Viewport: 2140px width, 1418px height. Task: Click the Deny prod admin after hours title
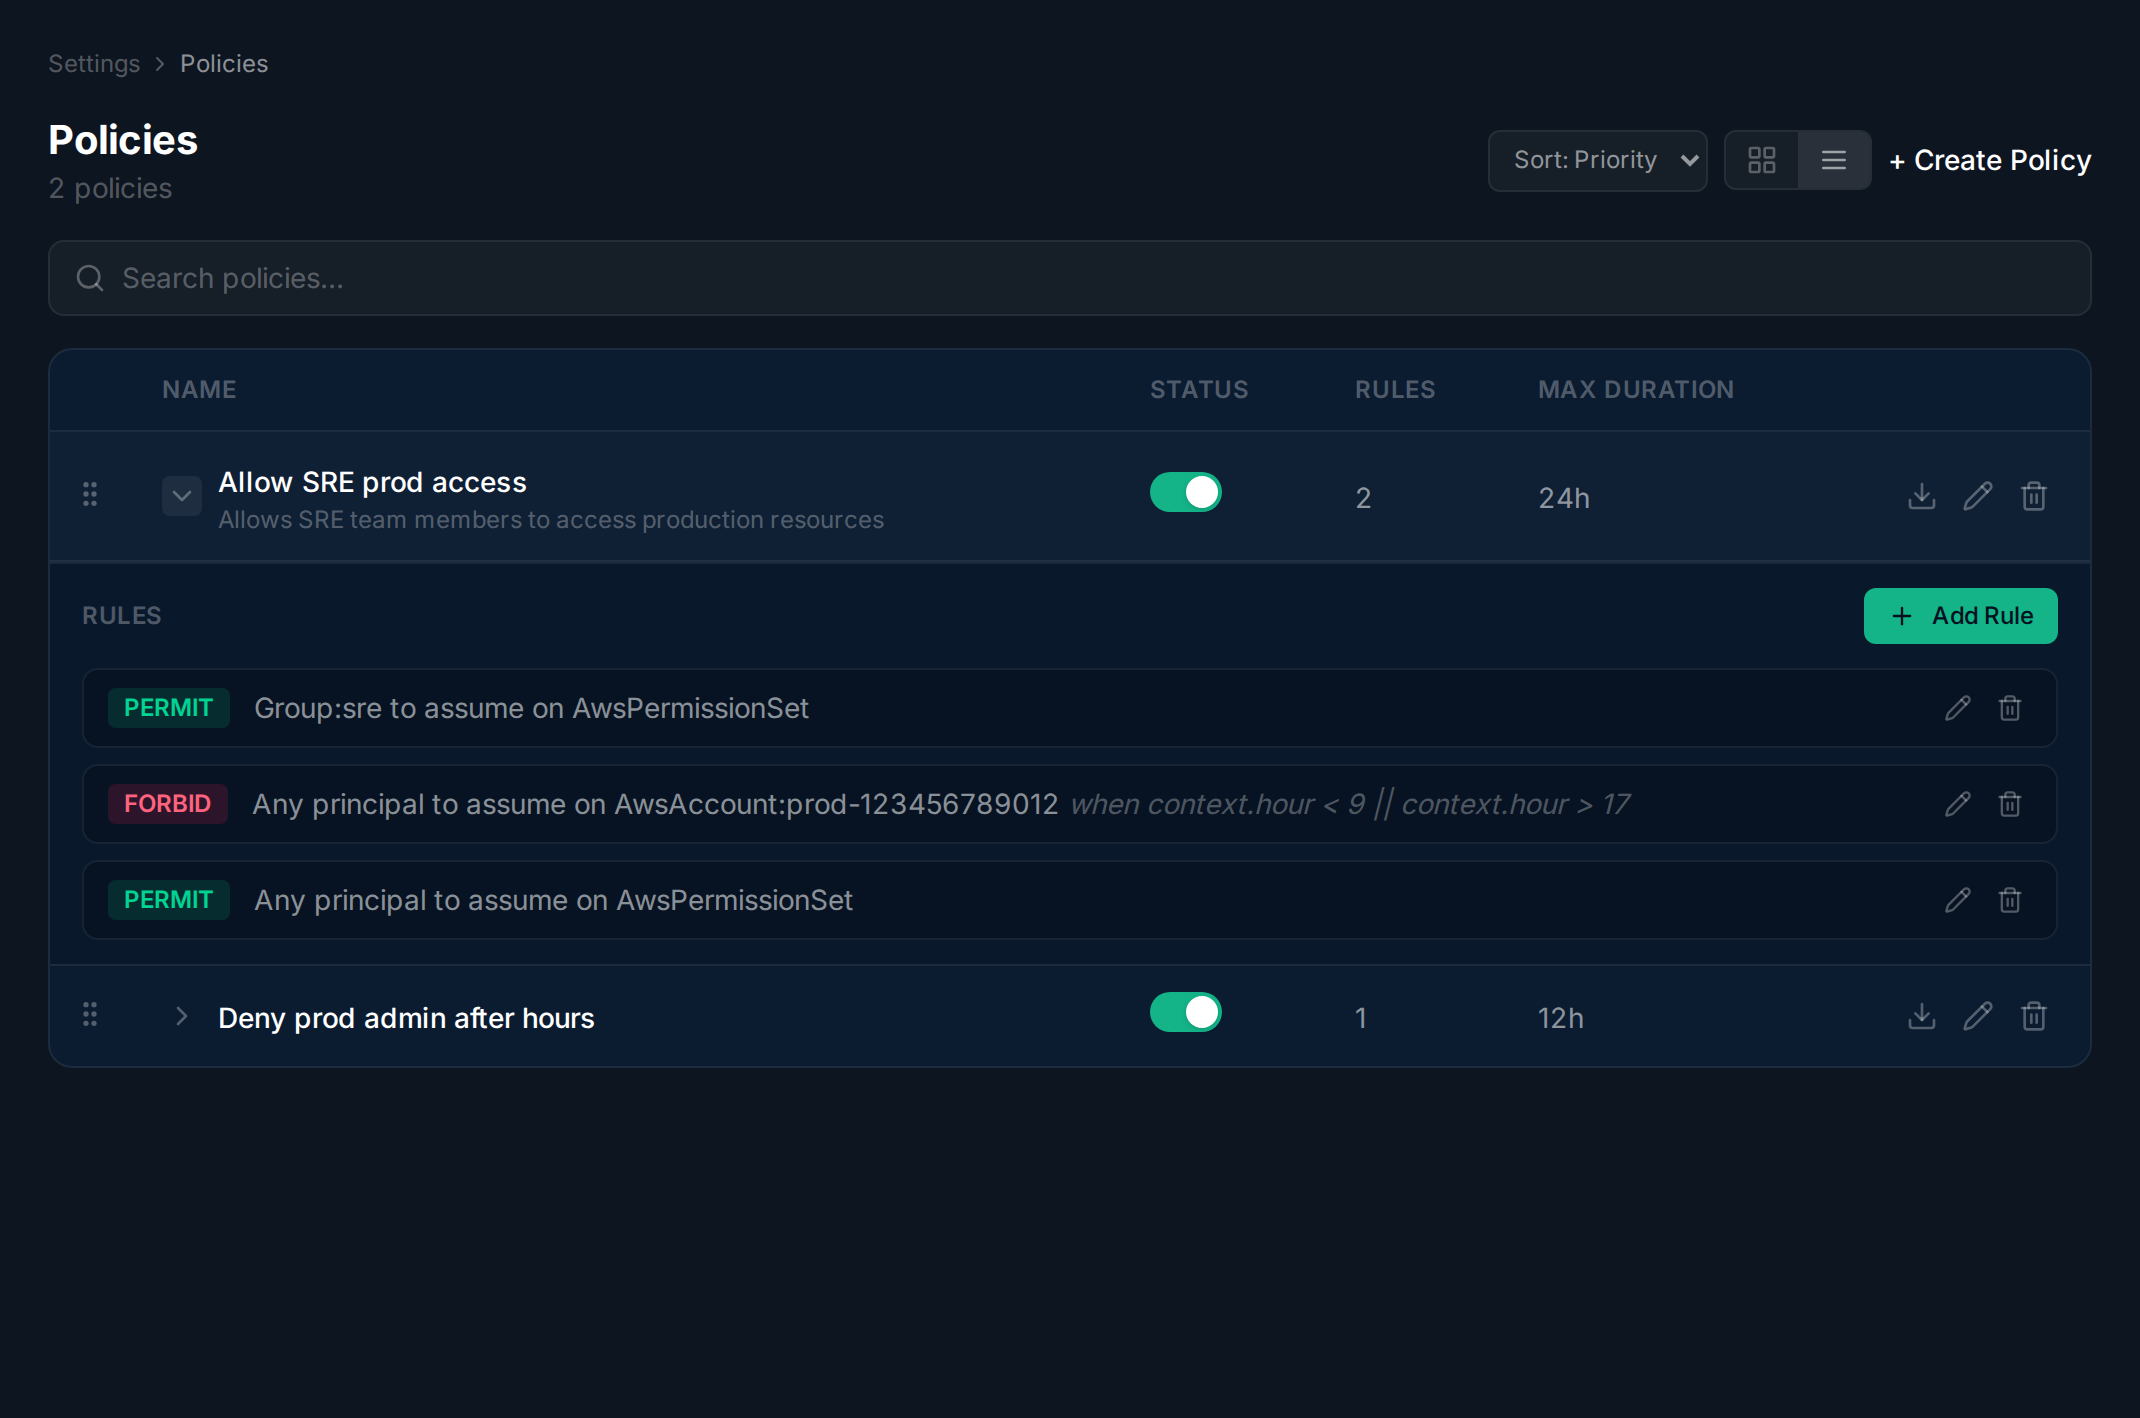click(x=406, y=1018)
